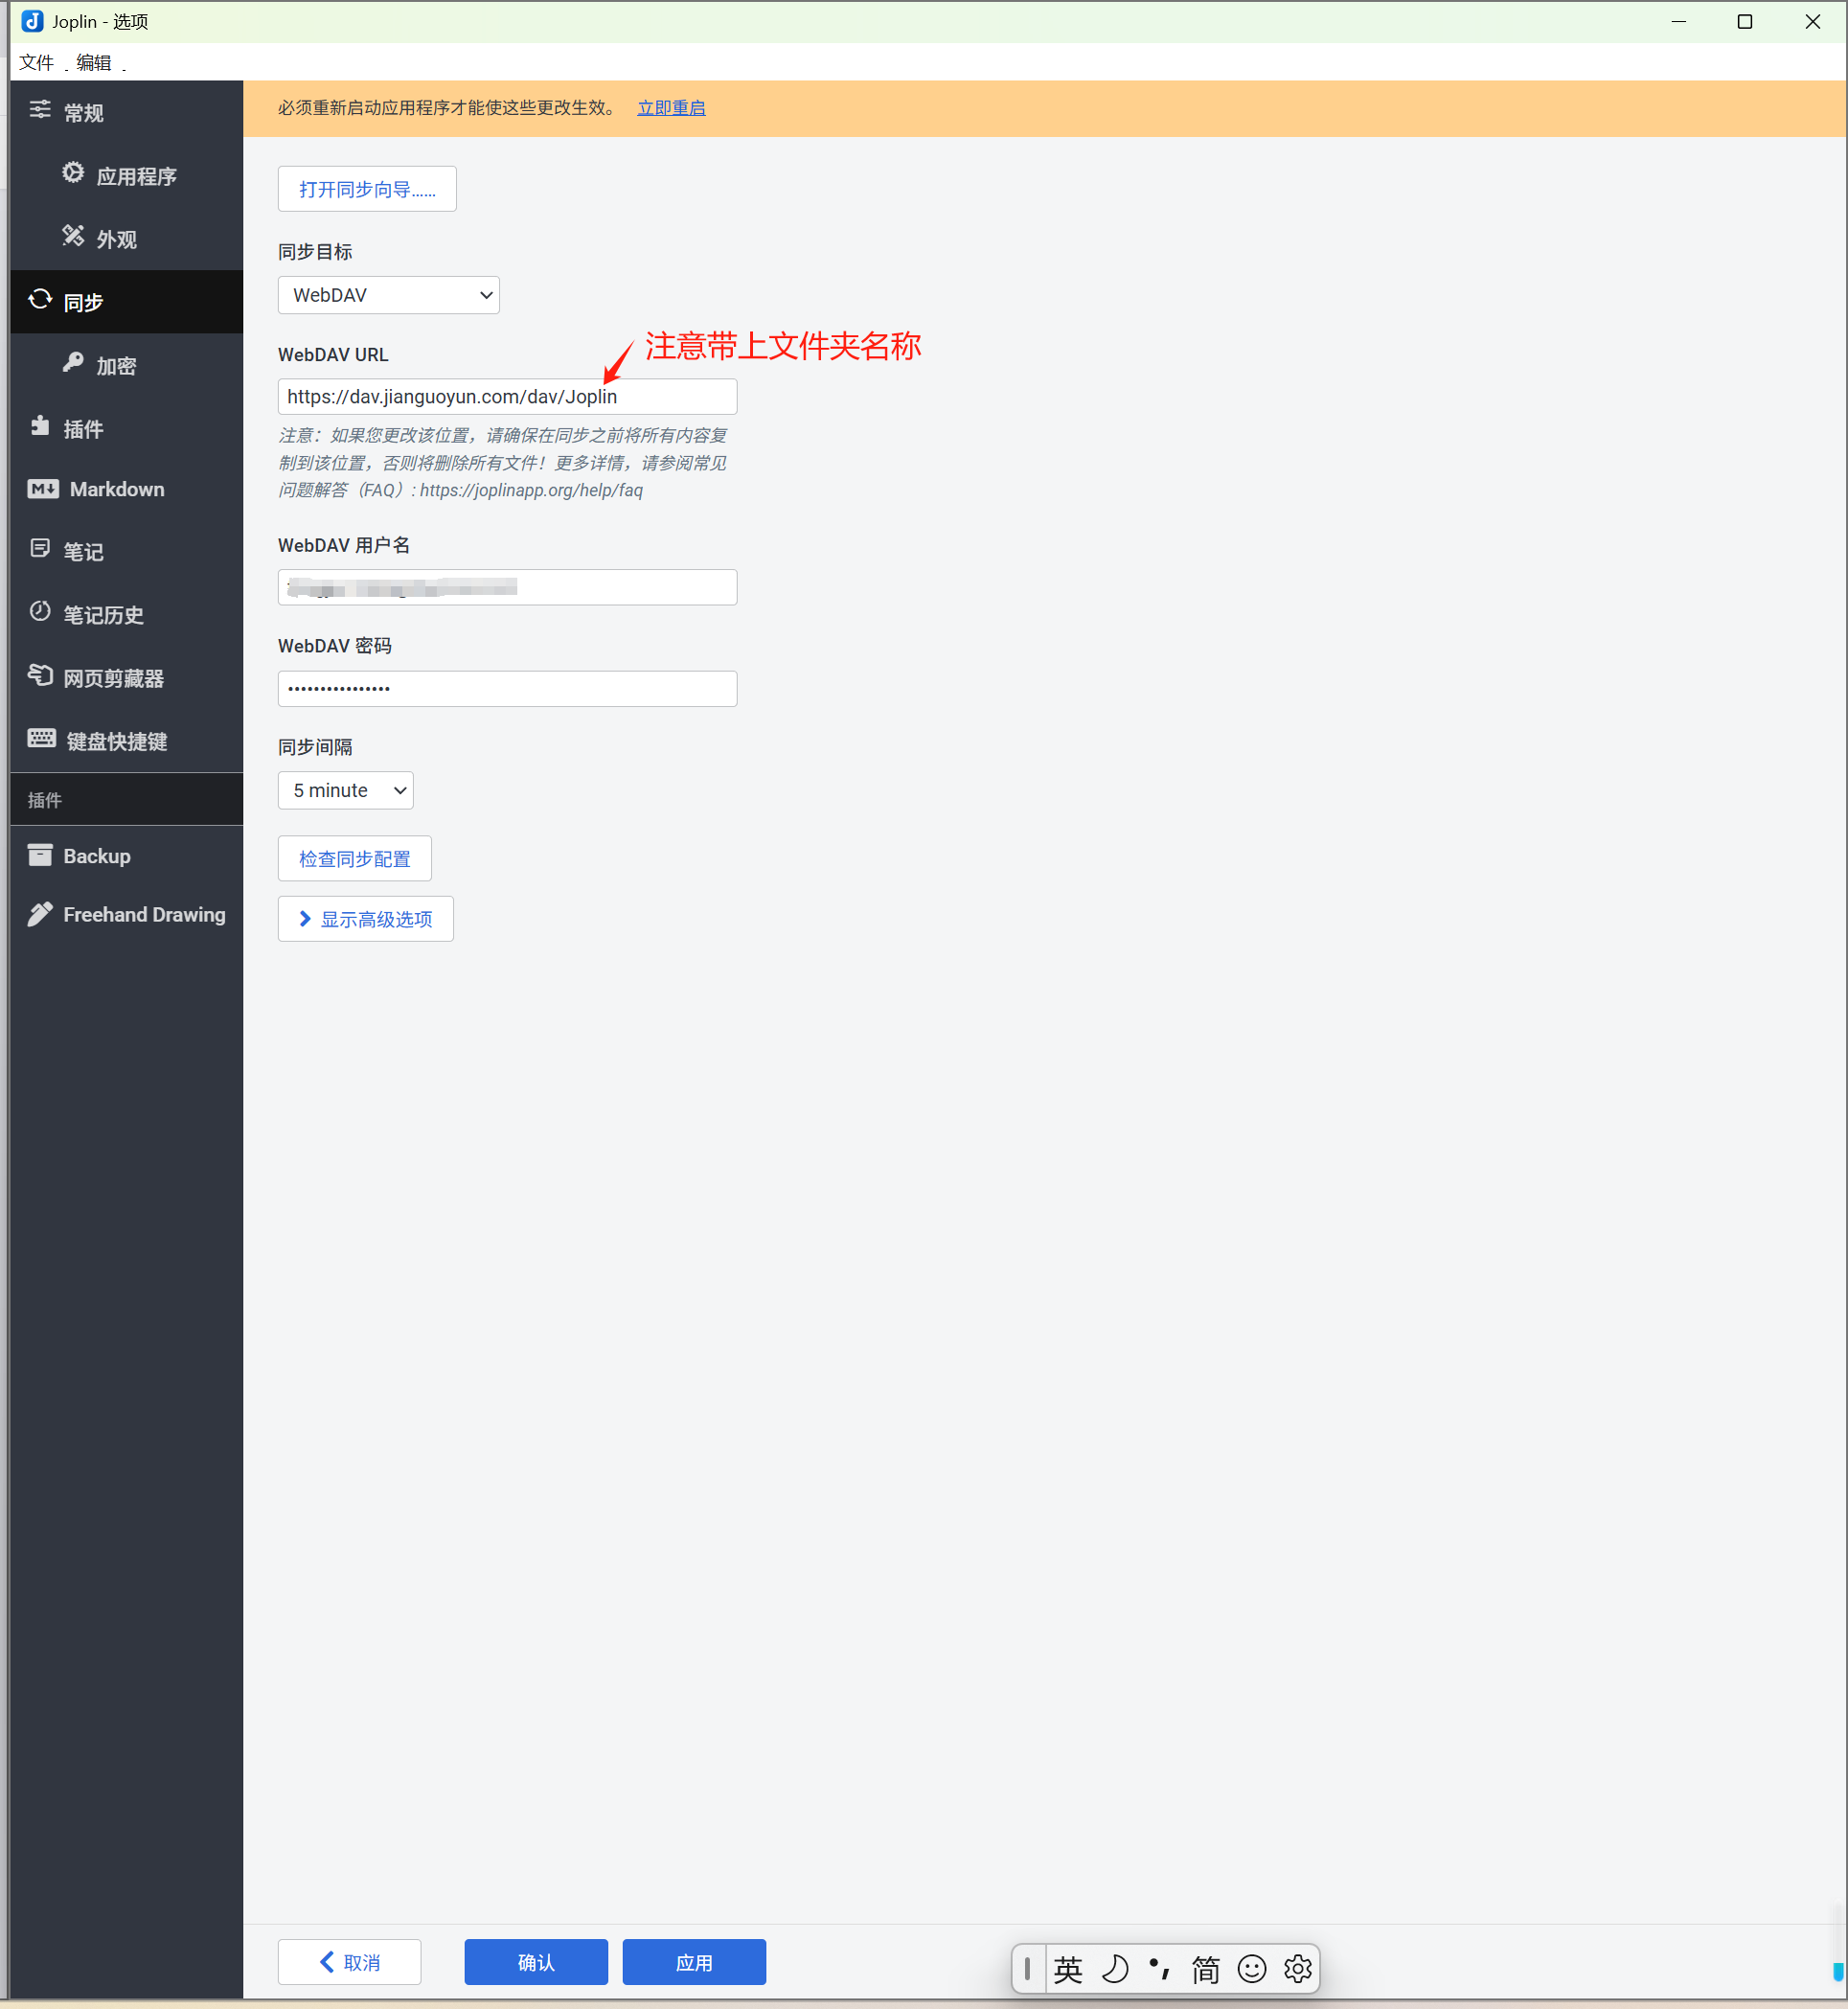
Task: Open the 应用程序 application settings
Action: (126, 175)
